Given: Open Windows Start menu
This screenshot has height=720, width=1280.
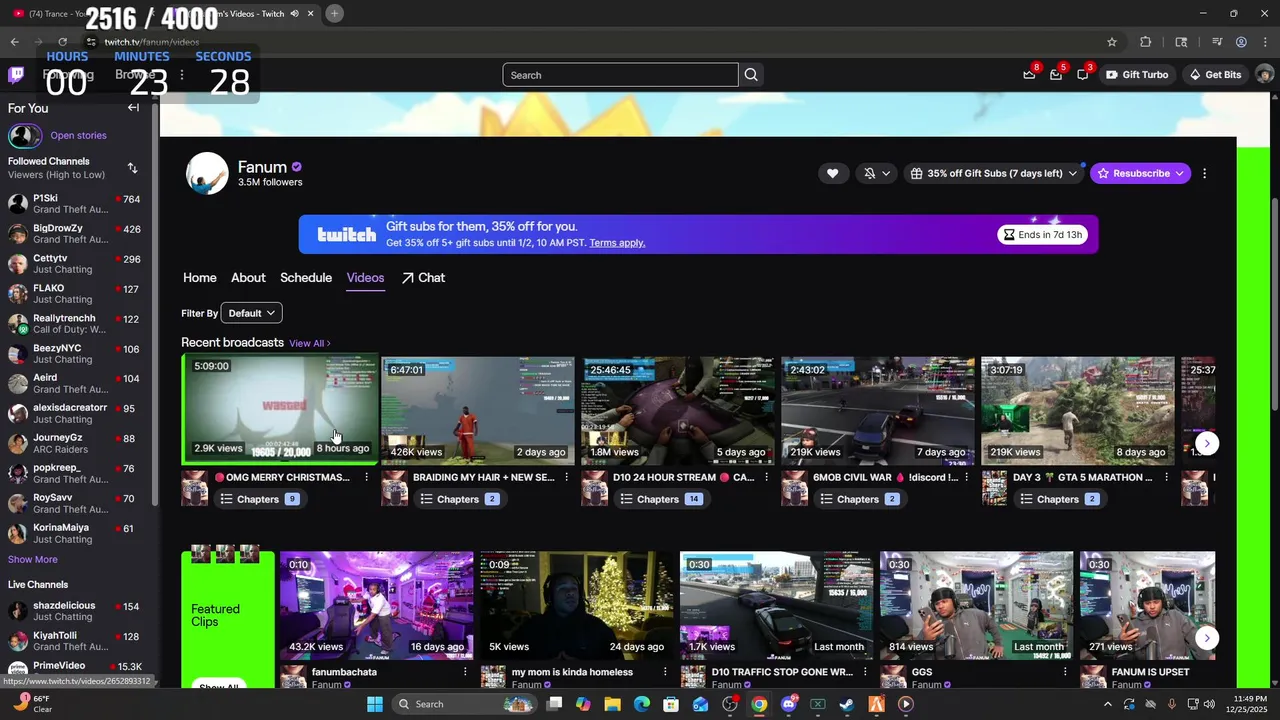Looking at the screenshot, I should pos(374,704).
